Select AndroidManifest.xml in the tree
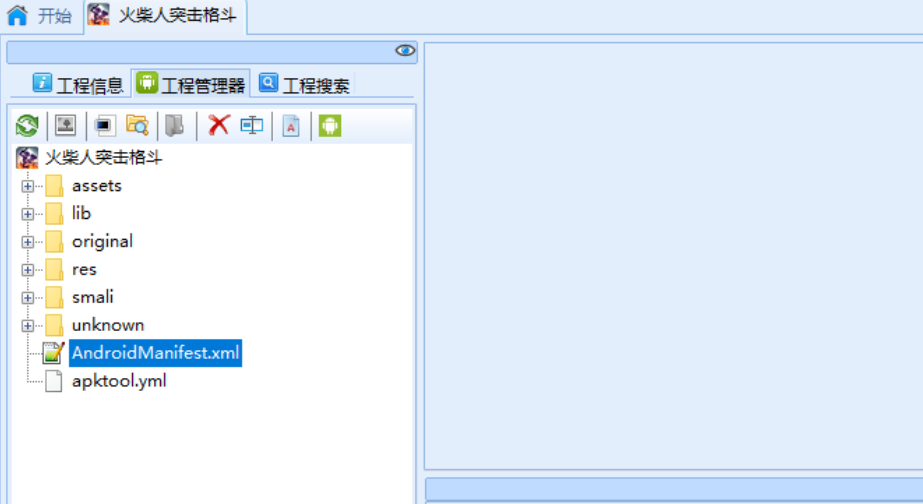 (x=155, y=353)
